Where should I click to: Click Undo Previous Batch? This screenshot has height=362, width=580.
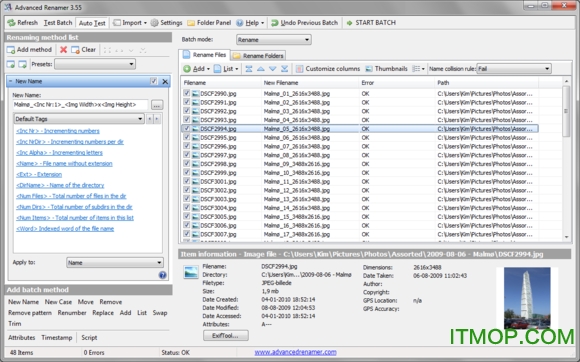pos(304,23)
